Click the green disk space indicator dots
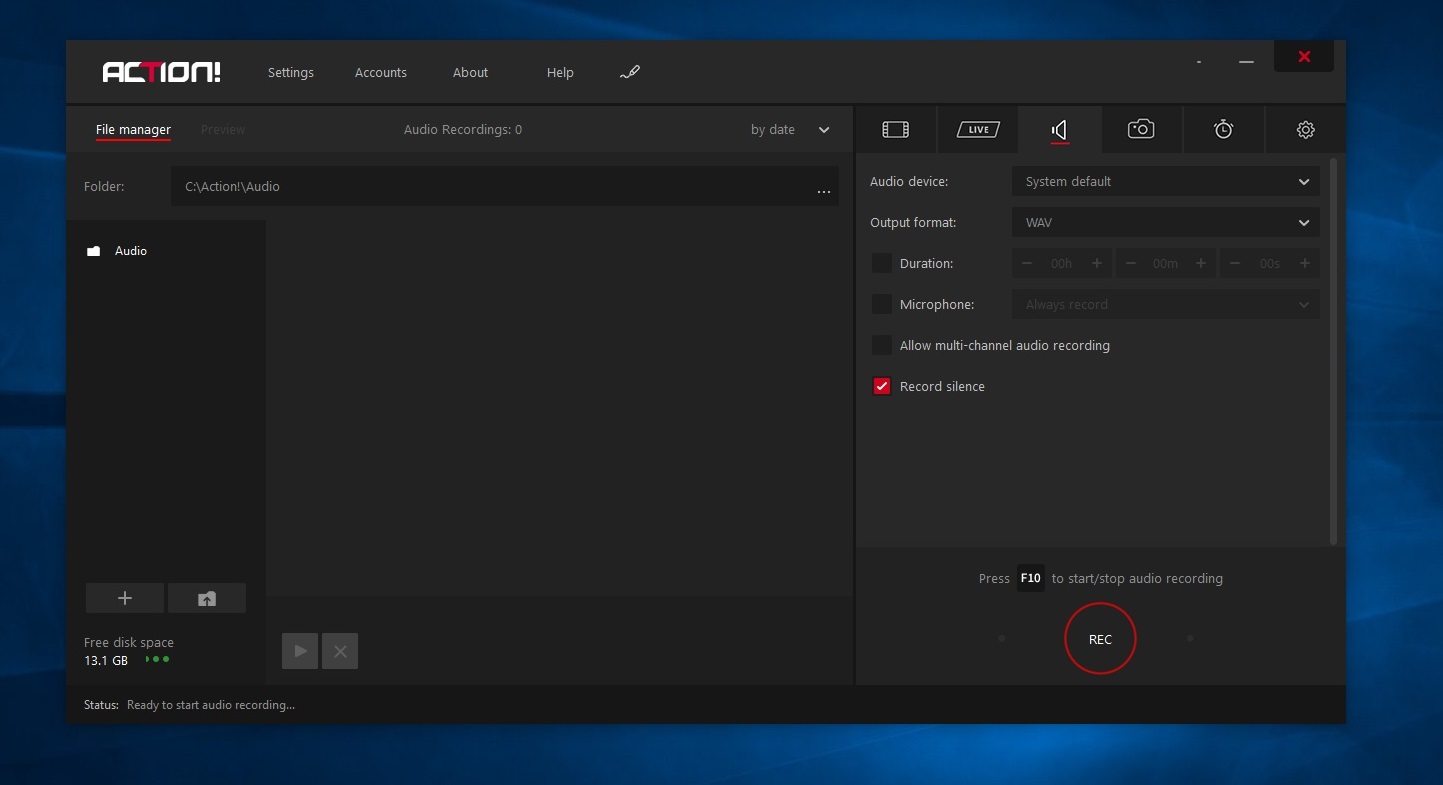This screenshot has width=1443, height=785. [x=157, y=659]
